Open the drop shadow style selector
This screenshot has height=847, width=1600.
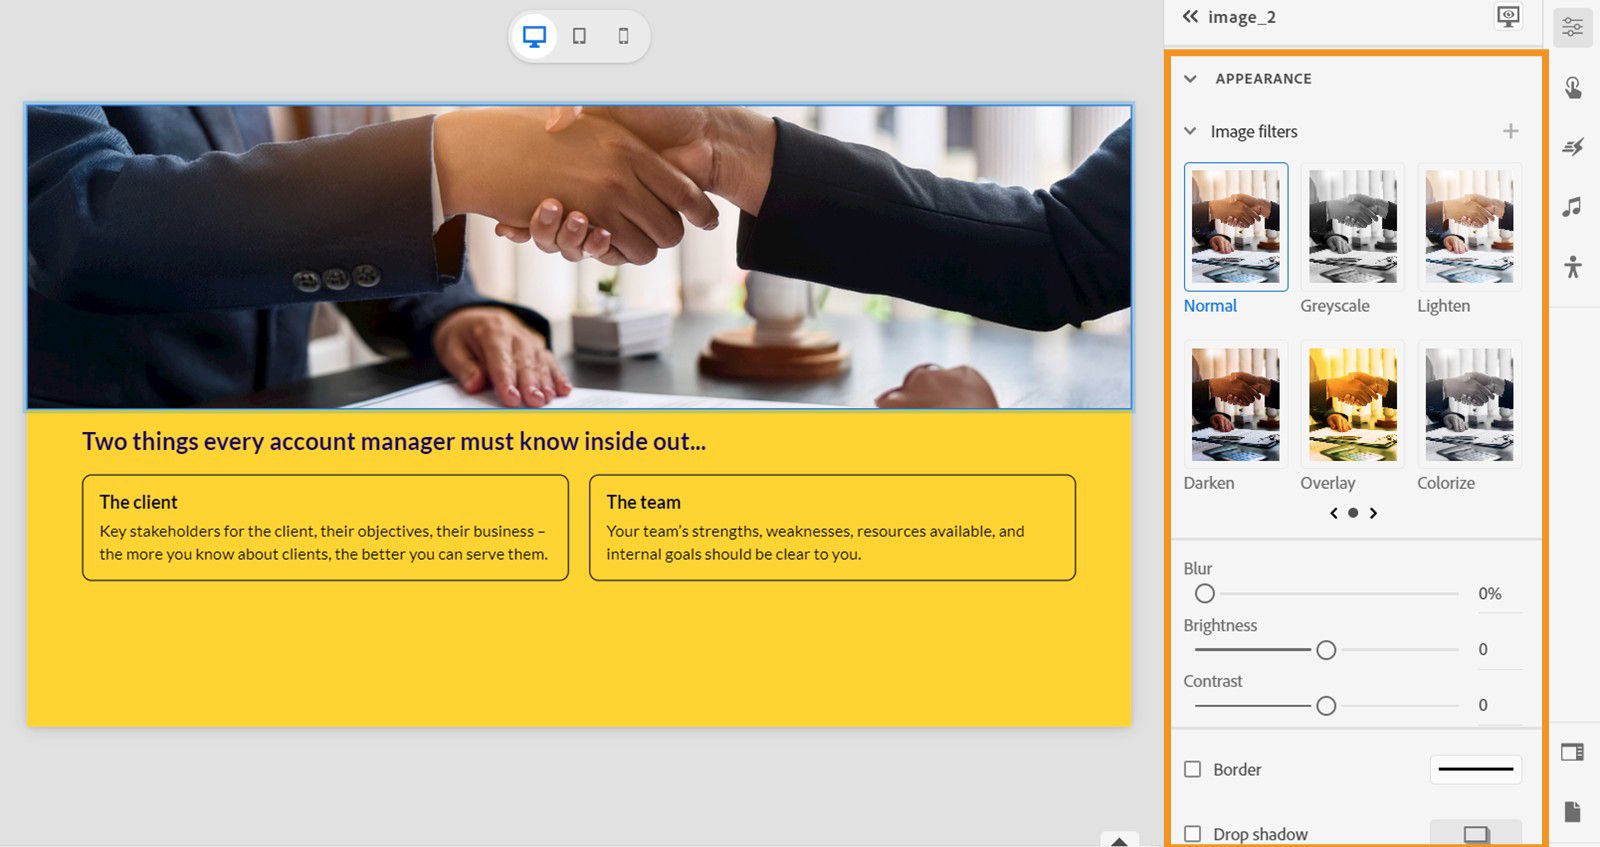point(1476,834)
